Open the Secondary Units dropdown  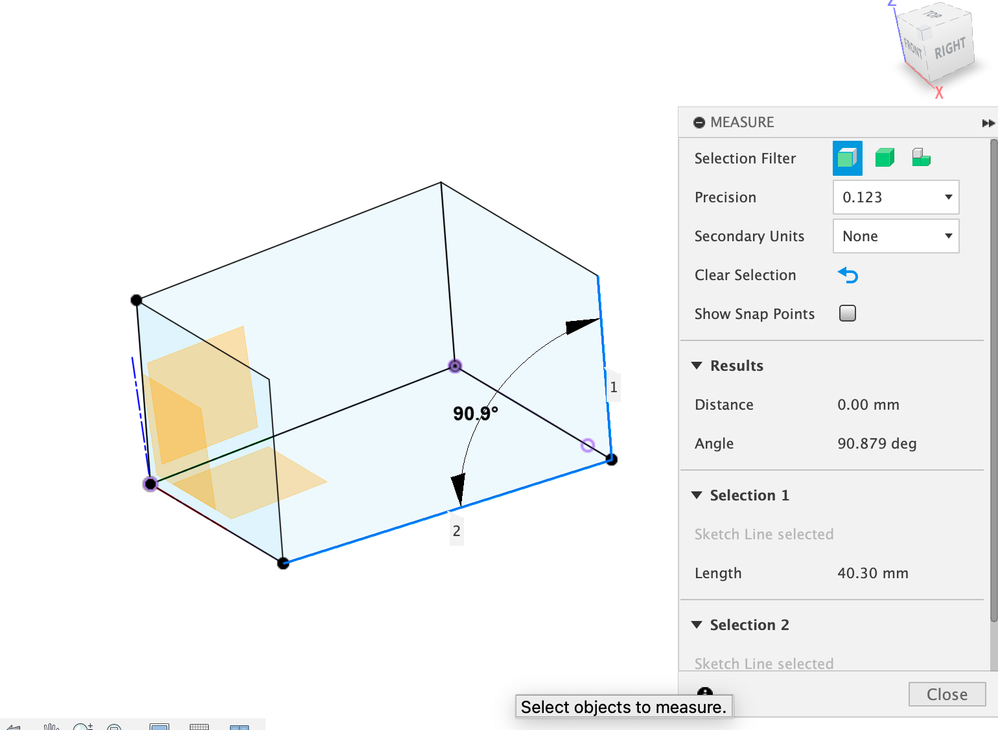[895, 236]
